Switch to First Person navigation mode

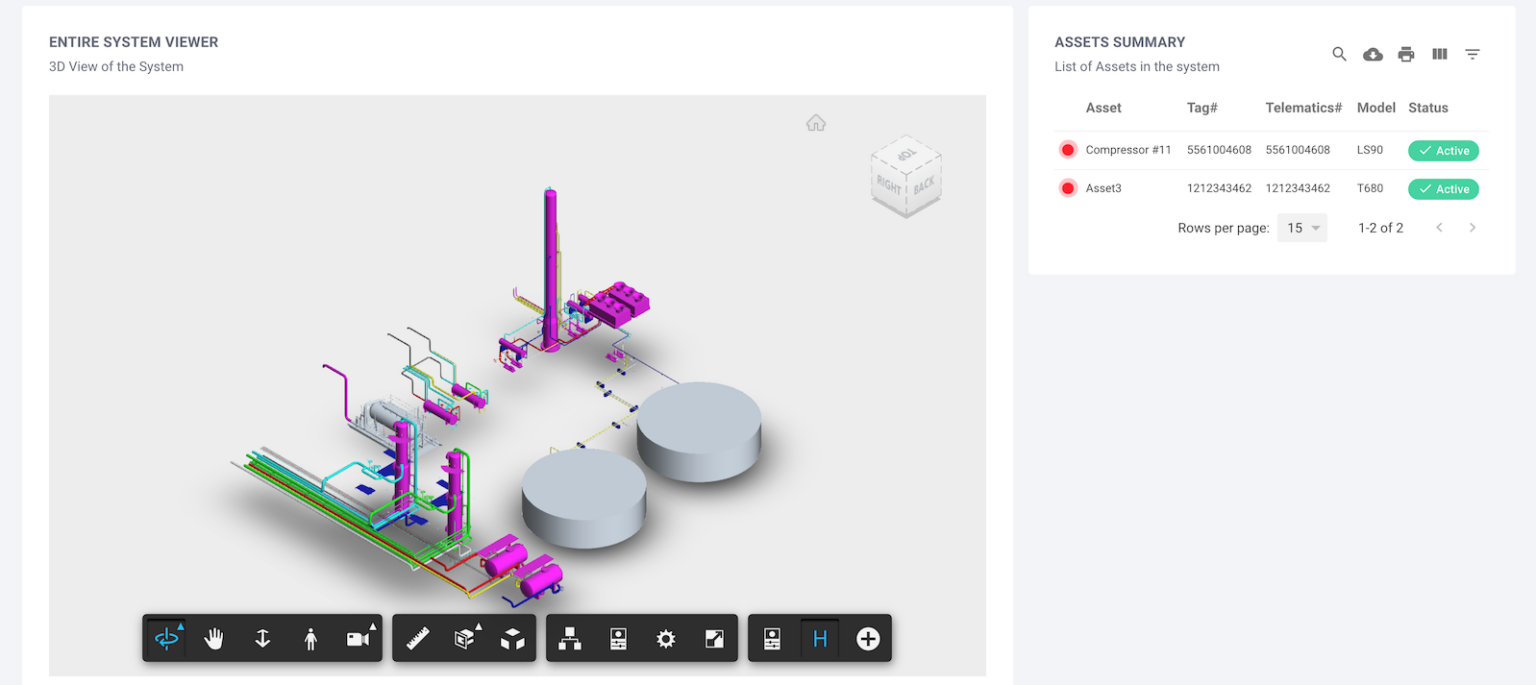click(310, 638)
